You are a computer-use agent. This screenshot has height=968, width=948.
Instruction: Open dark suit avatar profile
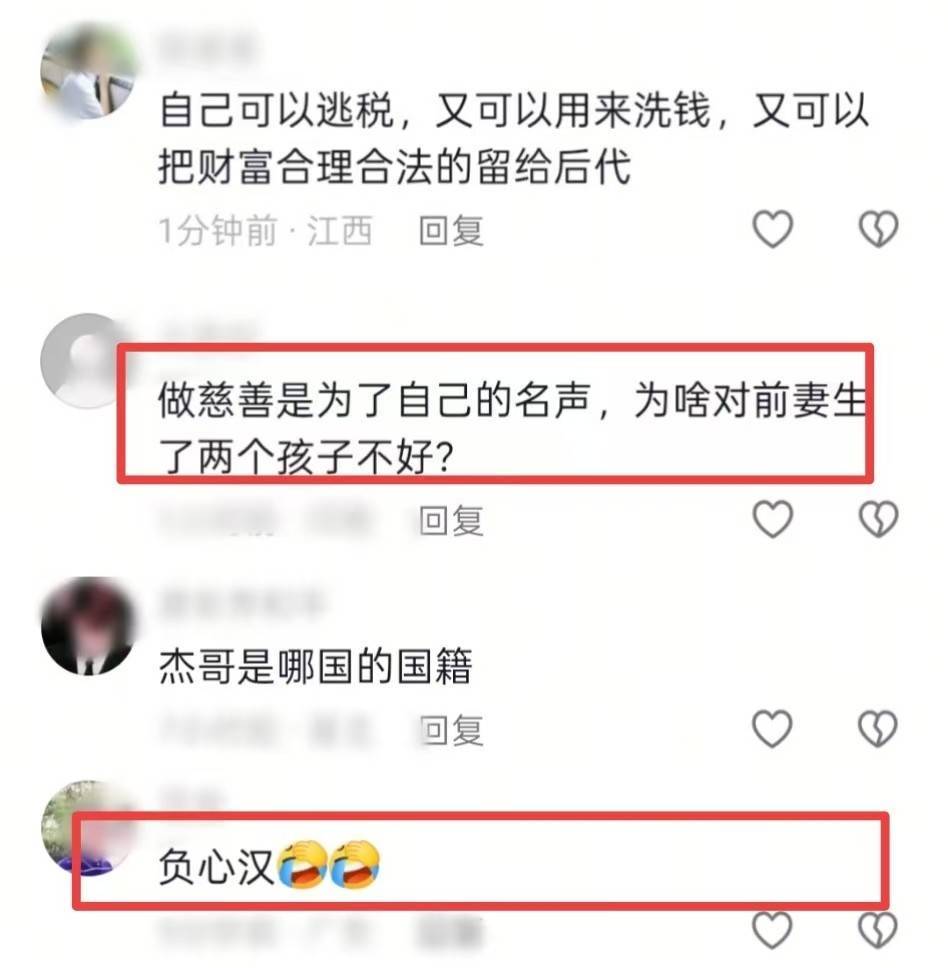[88, 626]
